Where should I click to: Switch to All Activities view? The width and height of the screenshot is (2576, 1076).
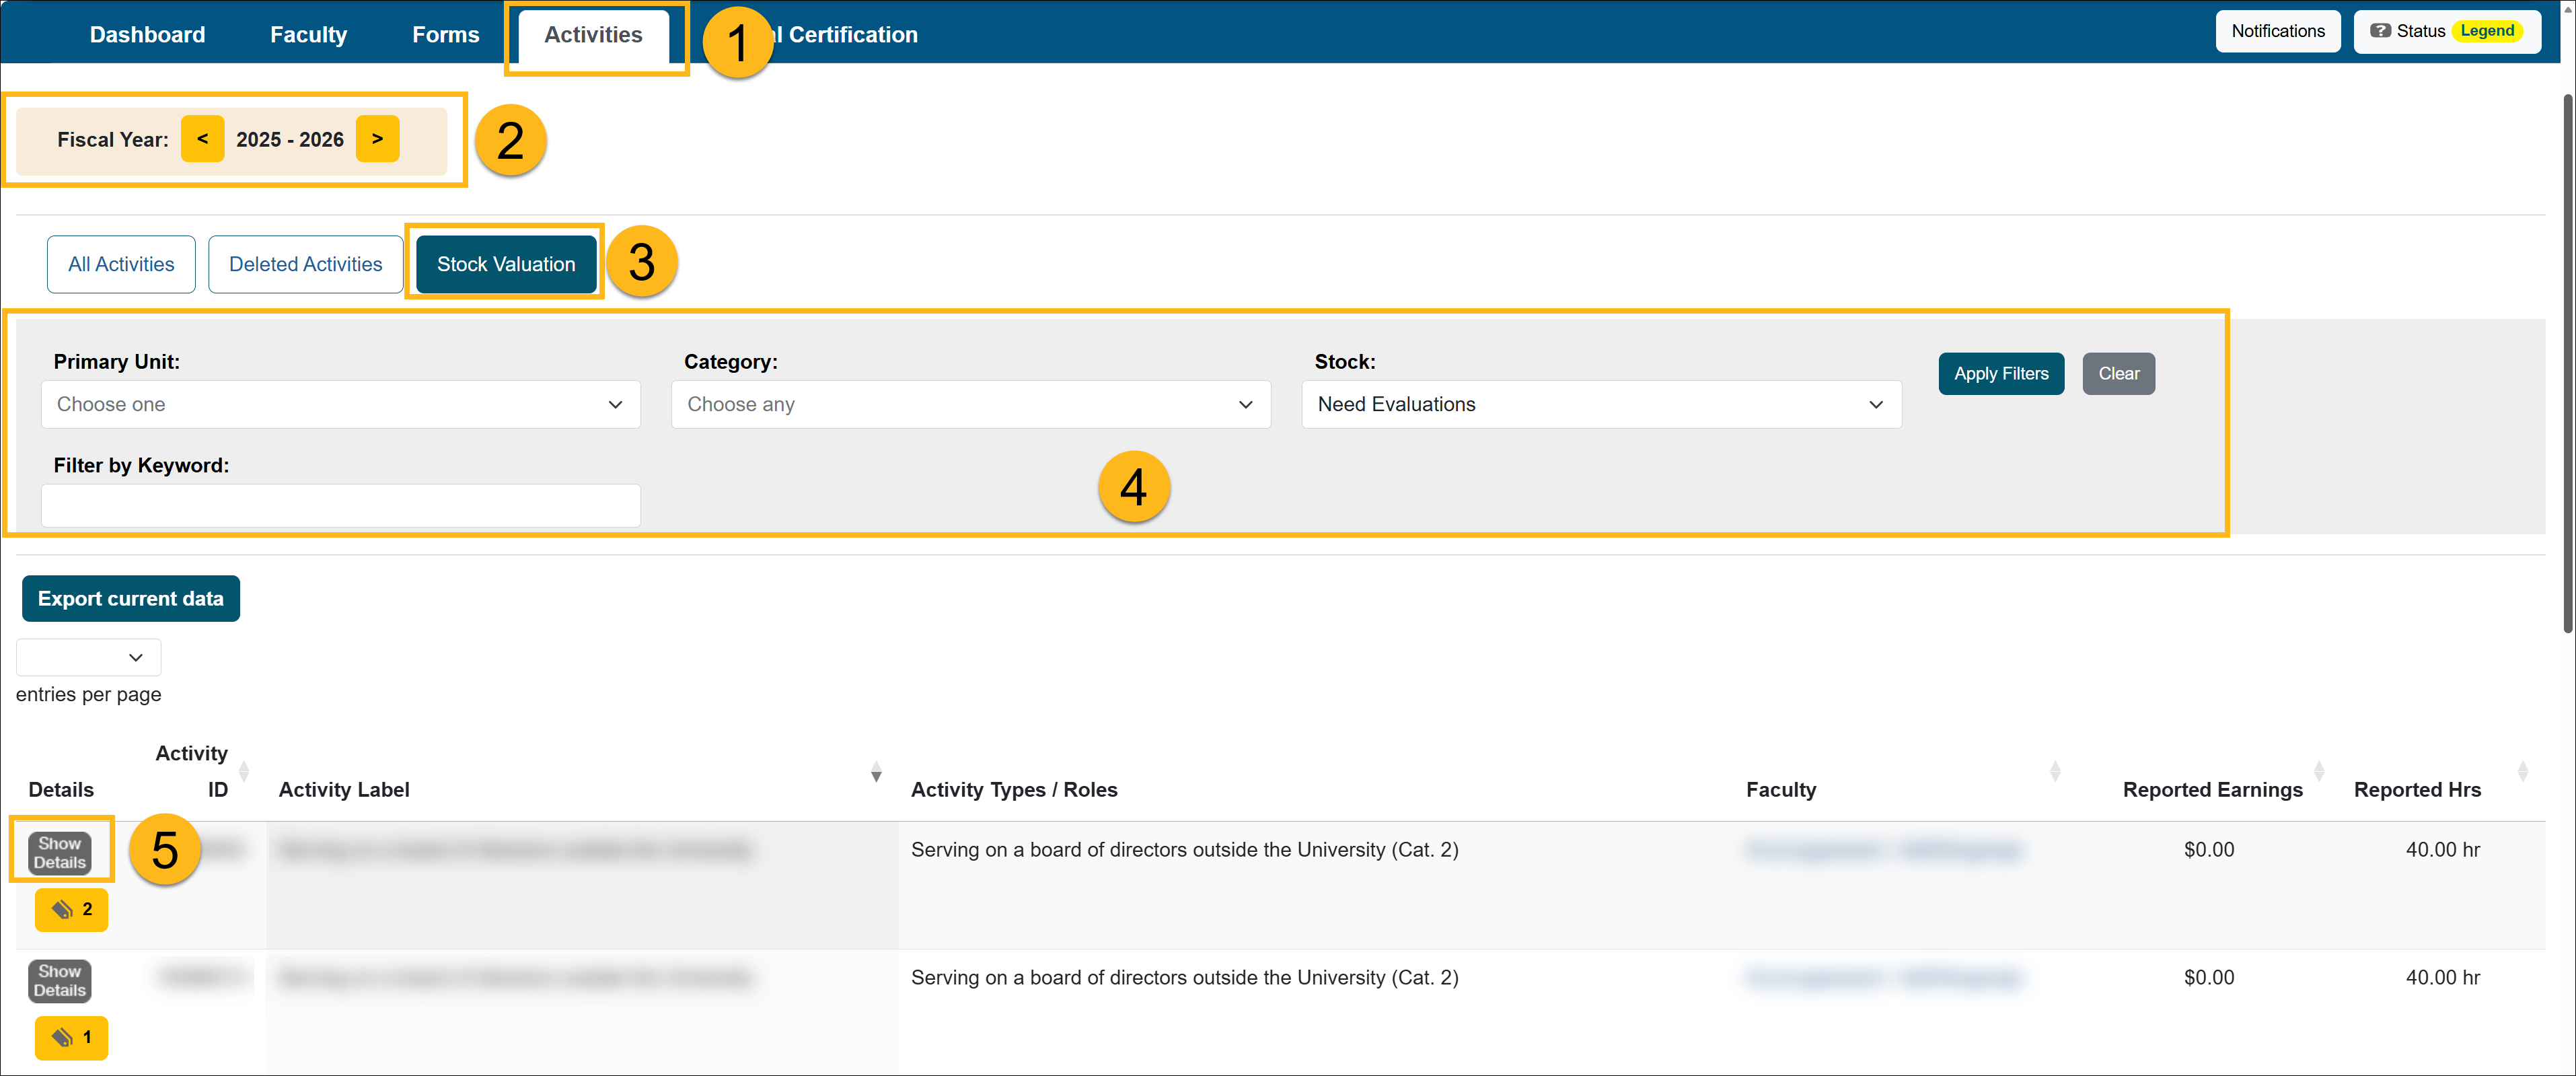tap(120, 264)
